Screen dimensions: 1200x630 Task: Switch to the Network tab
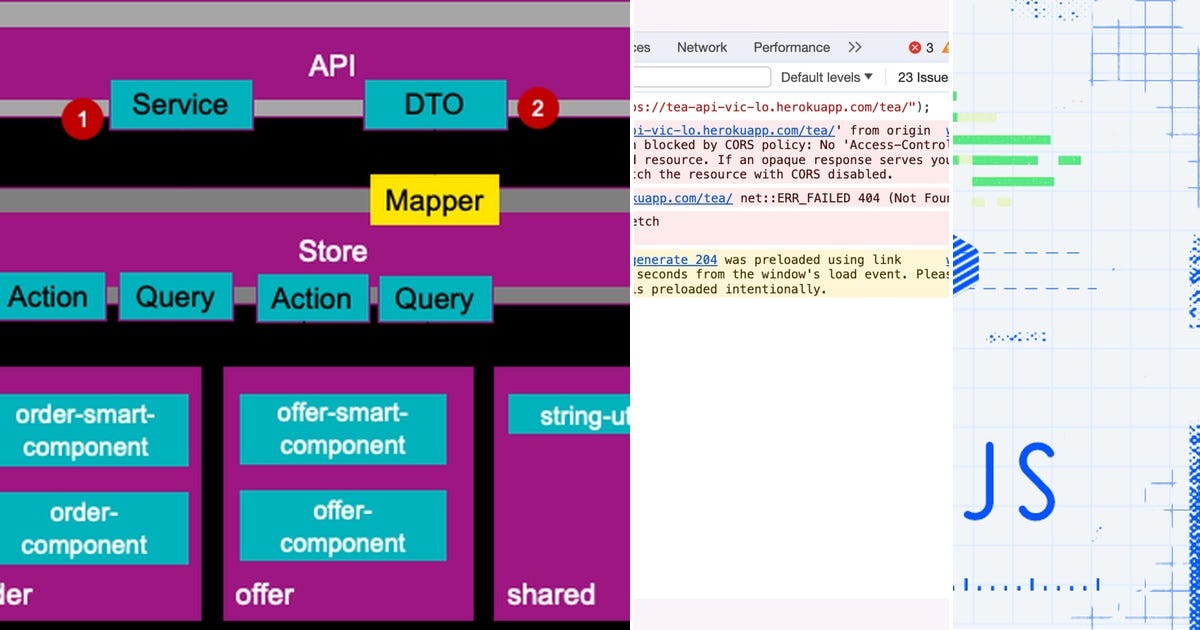(x=701, y=47)
